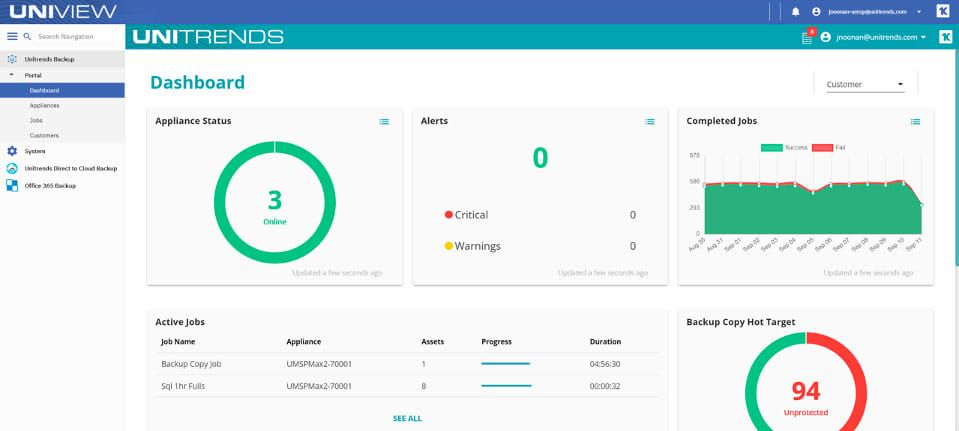The image size is (959, 431).
Task: Click the SEE ALL link under Active Jobs
Action: click(x=407, y=419)
